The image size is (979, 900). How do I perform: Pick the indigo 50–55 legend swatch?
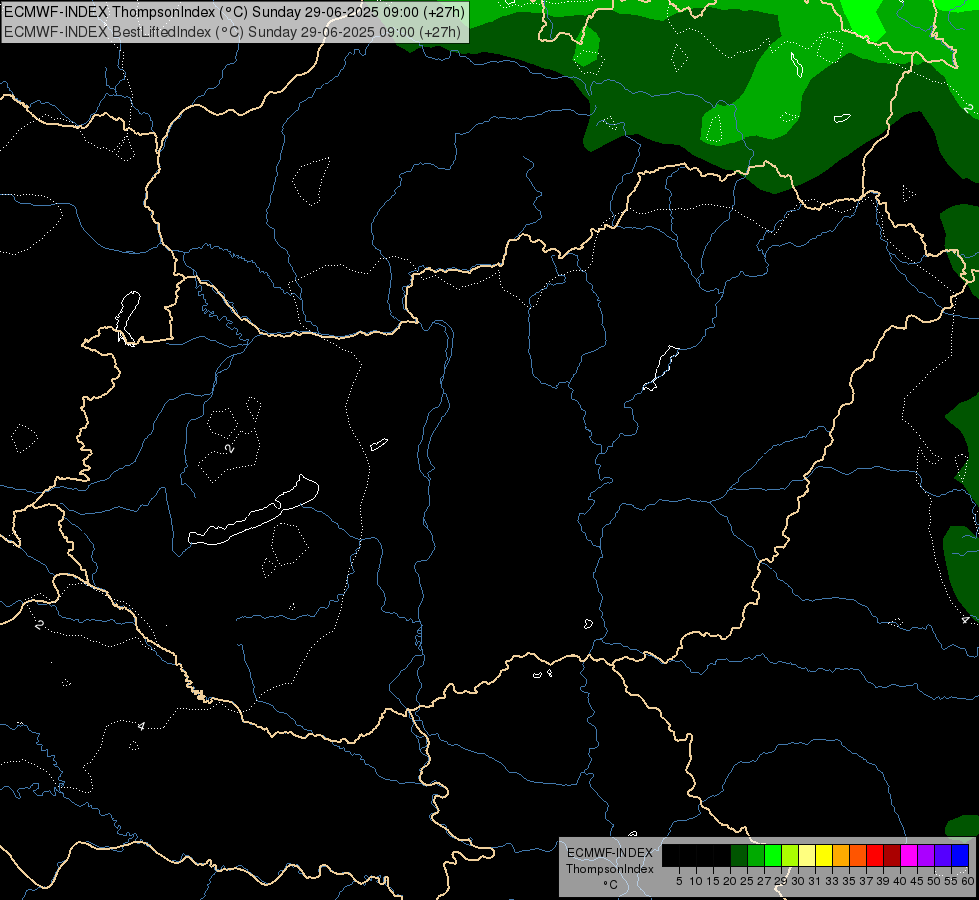pyautogui.click(x=942, y=855)
